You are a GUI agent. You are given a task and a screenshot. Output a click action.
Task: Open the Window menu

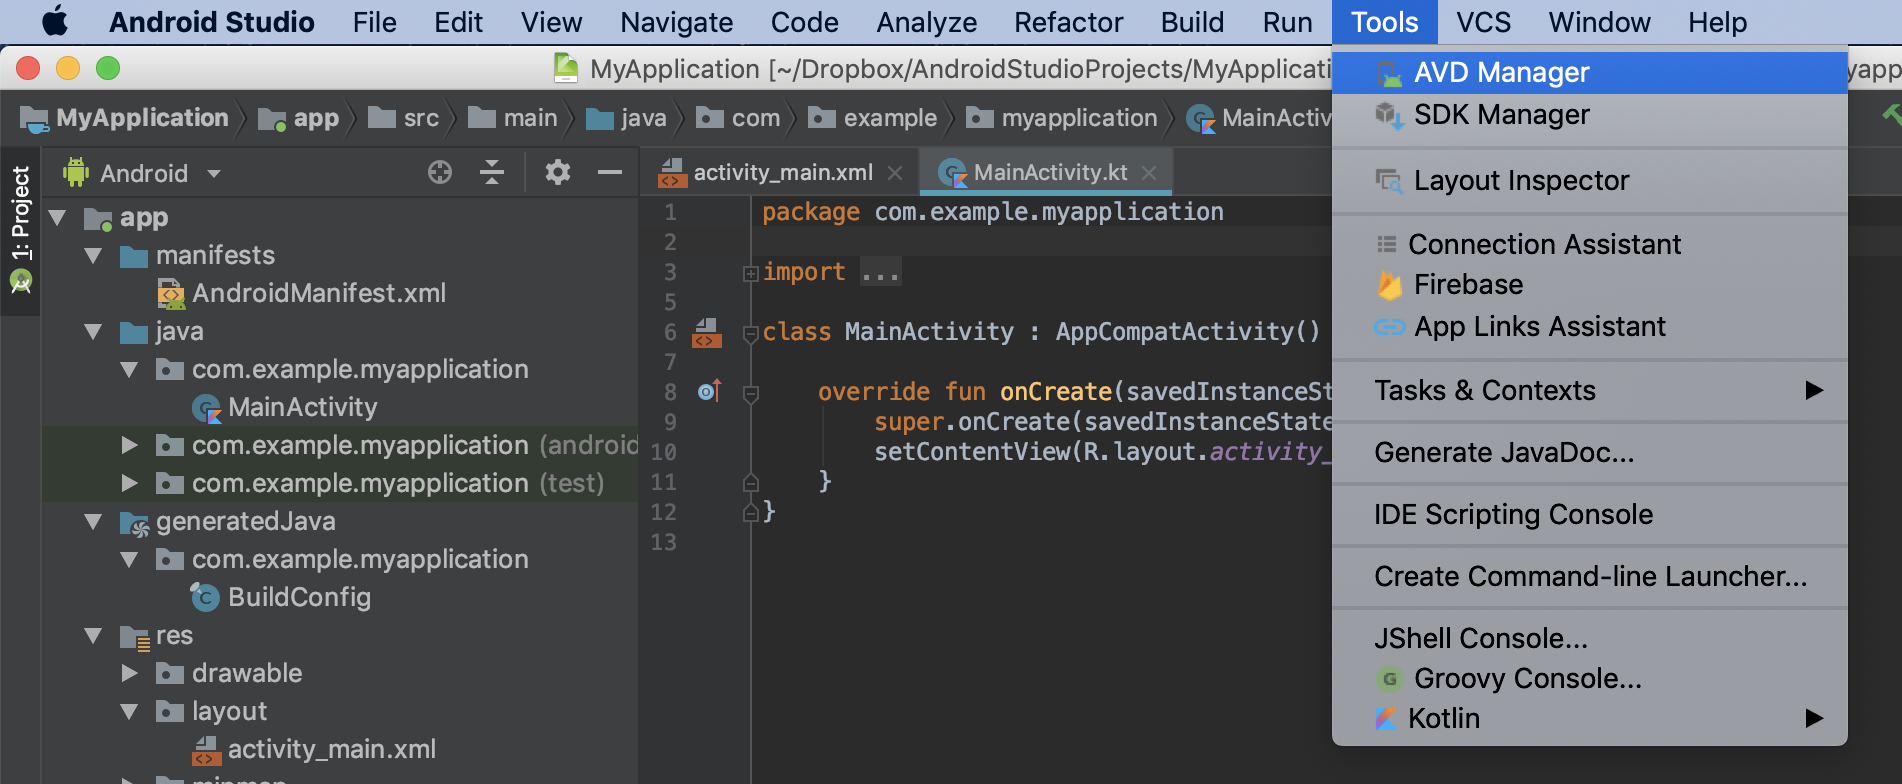tap(1599, 22)
